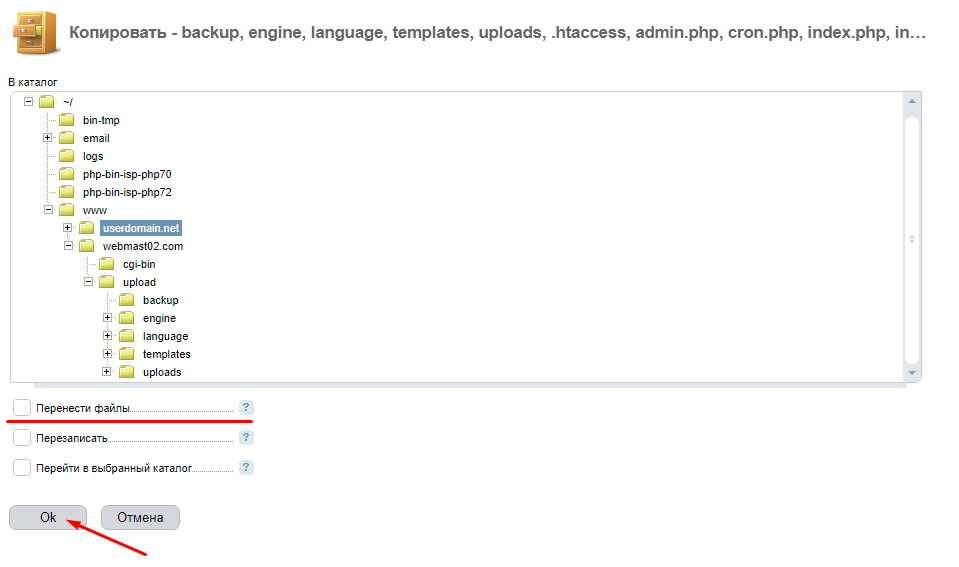Click the Отмена button
959x567 pixels.
140,517
